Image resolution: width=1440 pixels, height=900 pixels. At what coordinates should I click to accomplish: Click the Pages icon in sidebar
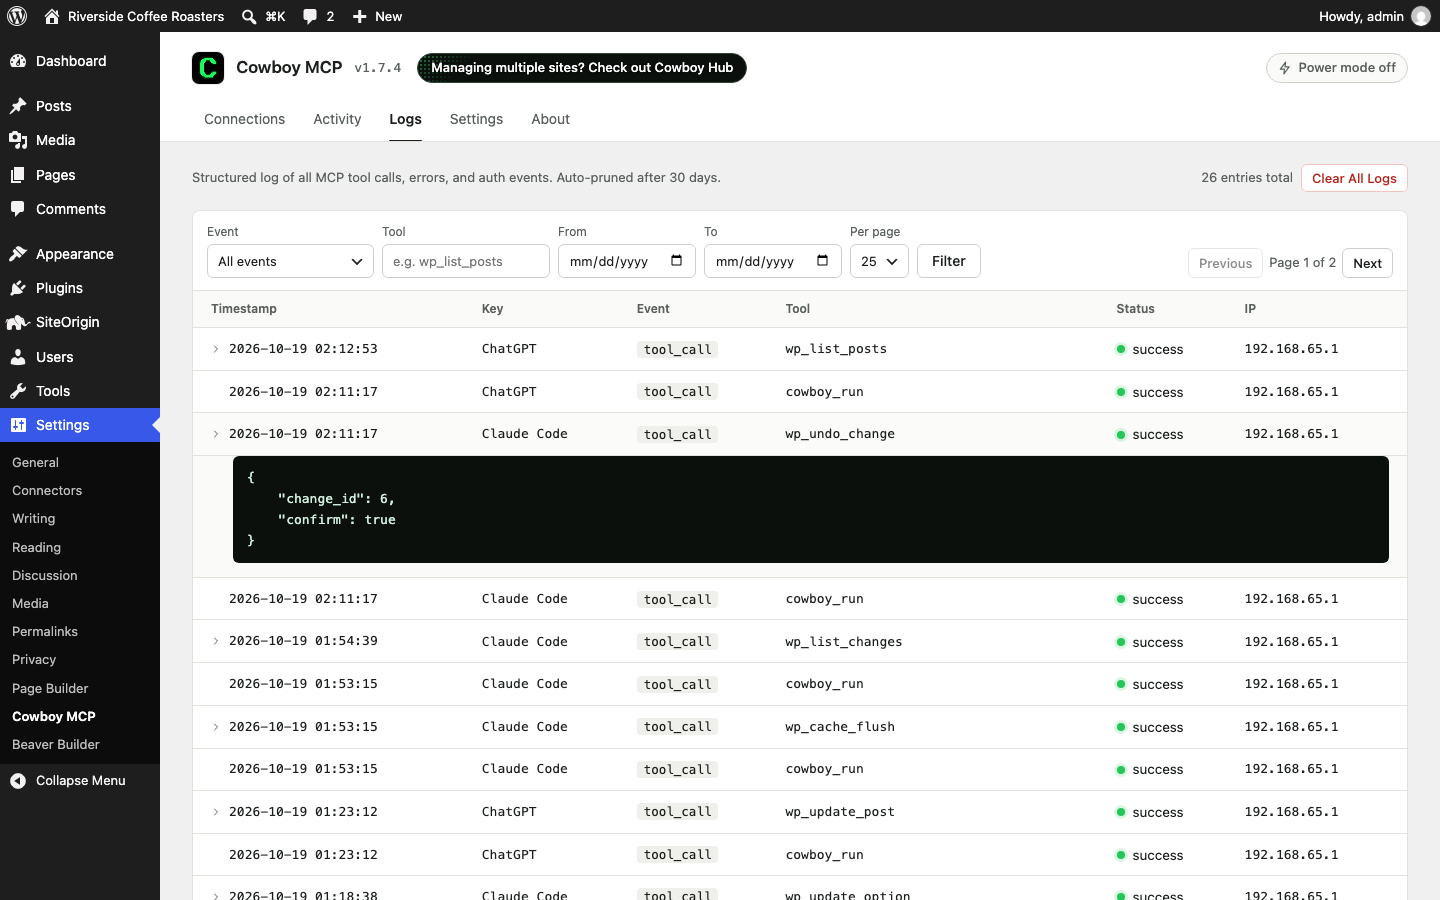(18, 175)
